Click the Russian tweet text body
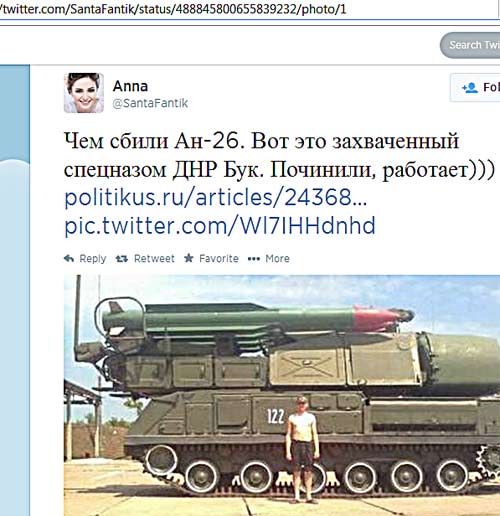Viewport: 500px width, 516px height. point(279,155)
